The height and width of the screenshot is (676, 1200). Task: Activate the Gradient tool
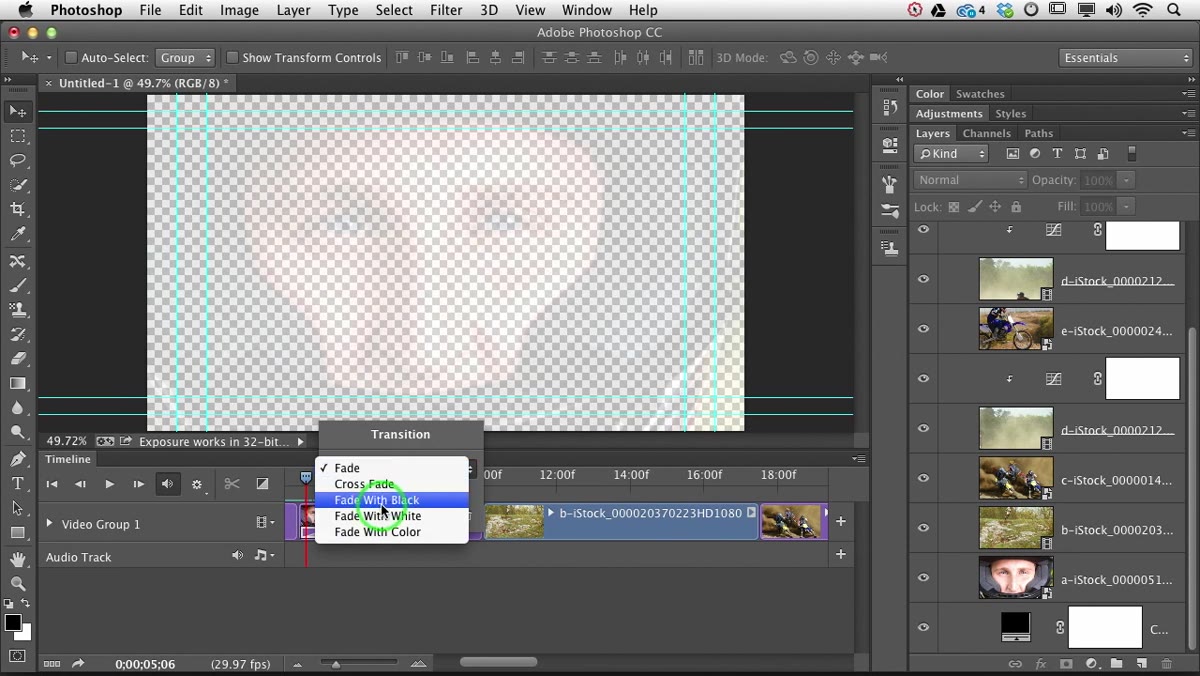[x=18, y=383]
